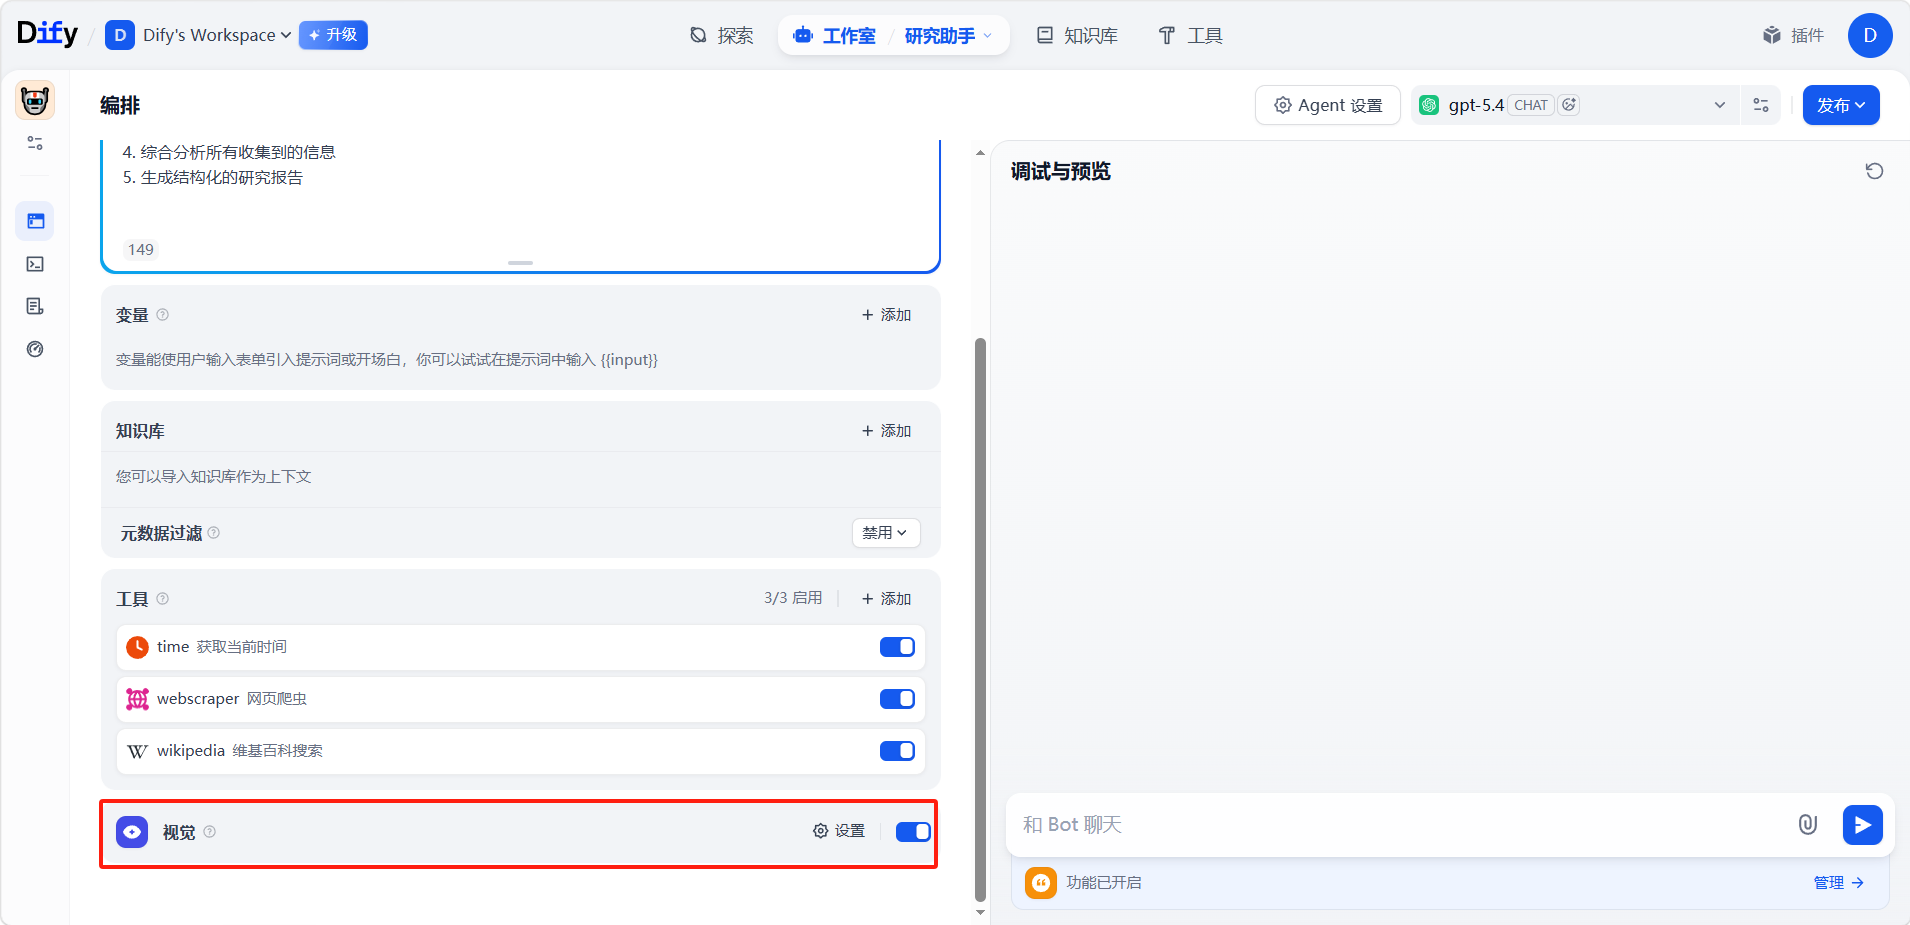Open the monitoring dashboard gauge icon
Viewport: 1910px width, 925px height.
point(35,349)
